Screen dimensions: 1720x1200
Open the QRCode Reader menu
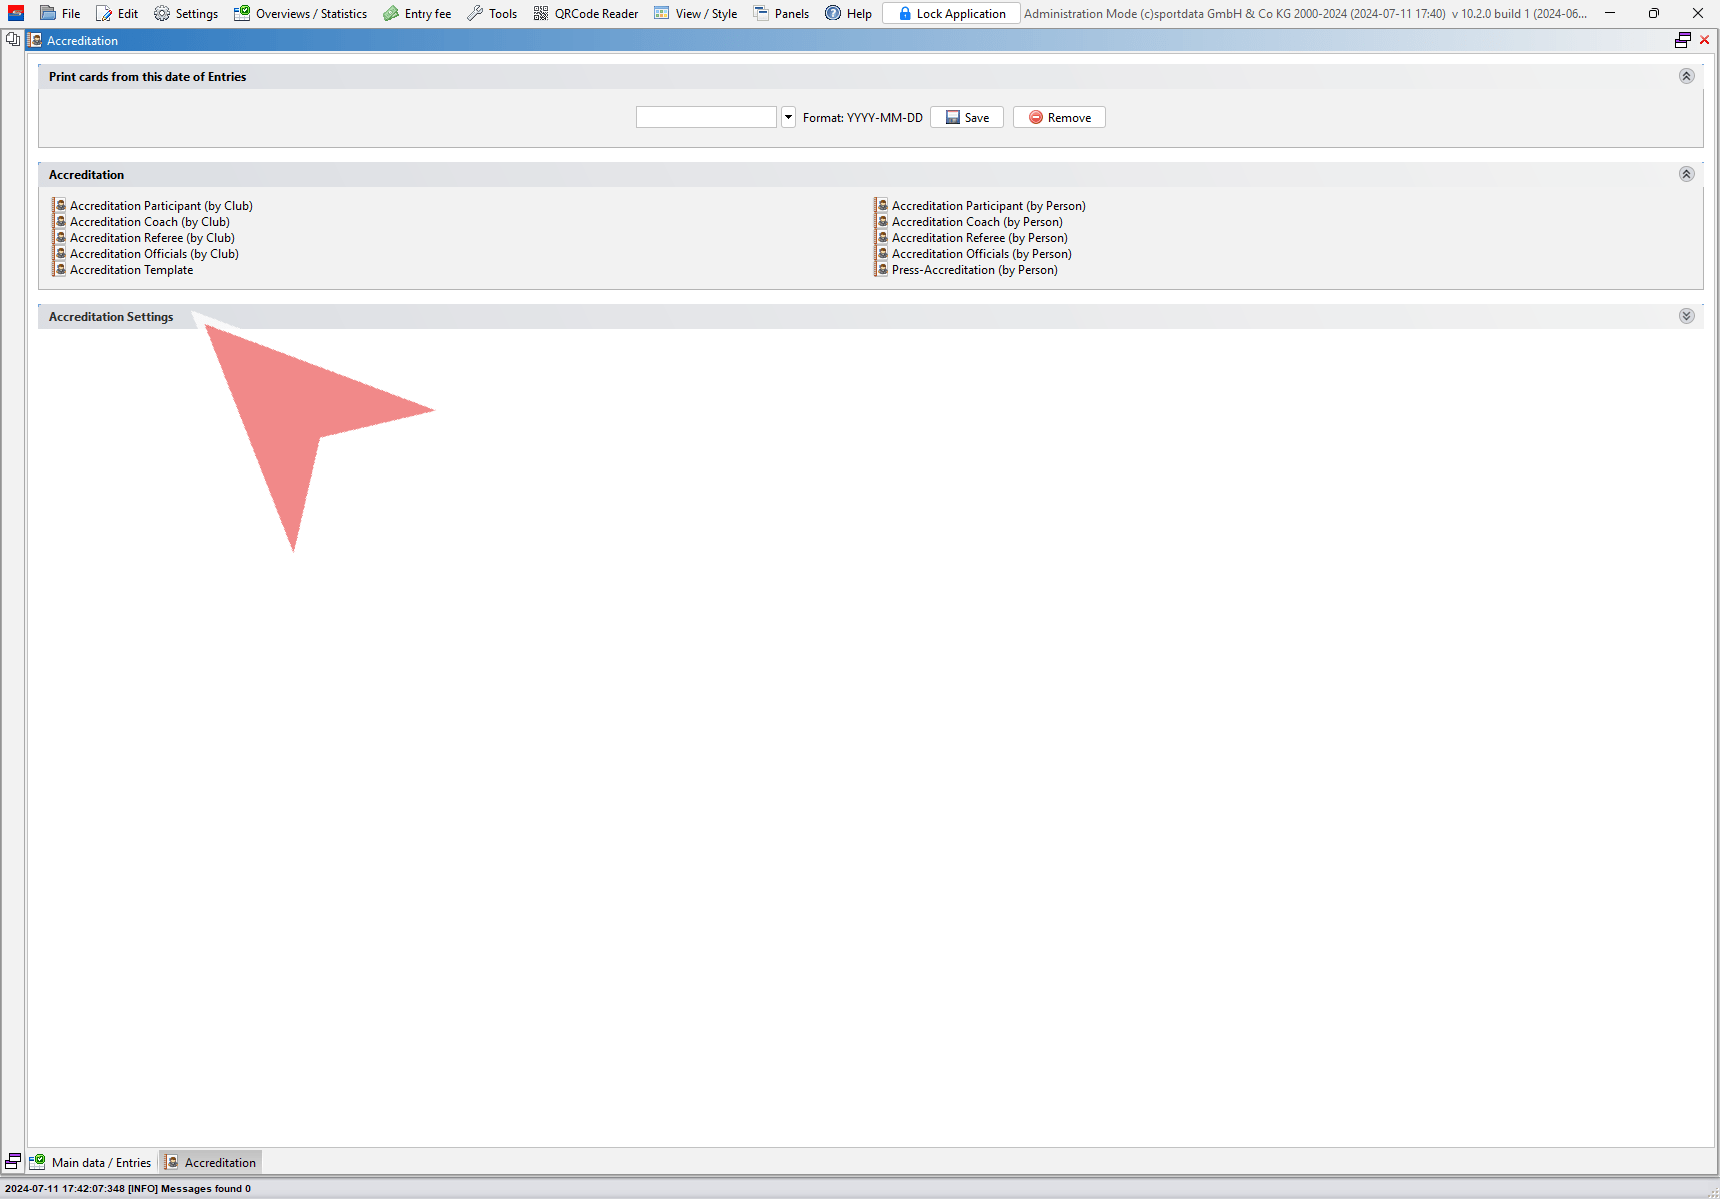click(x=586, y=14)
